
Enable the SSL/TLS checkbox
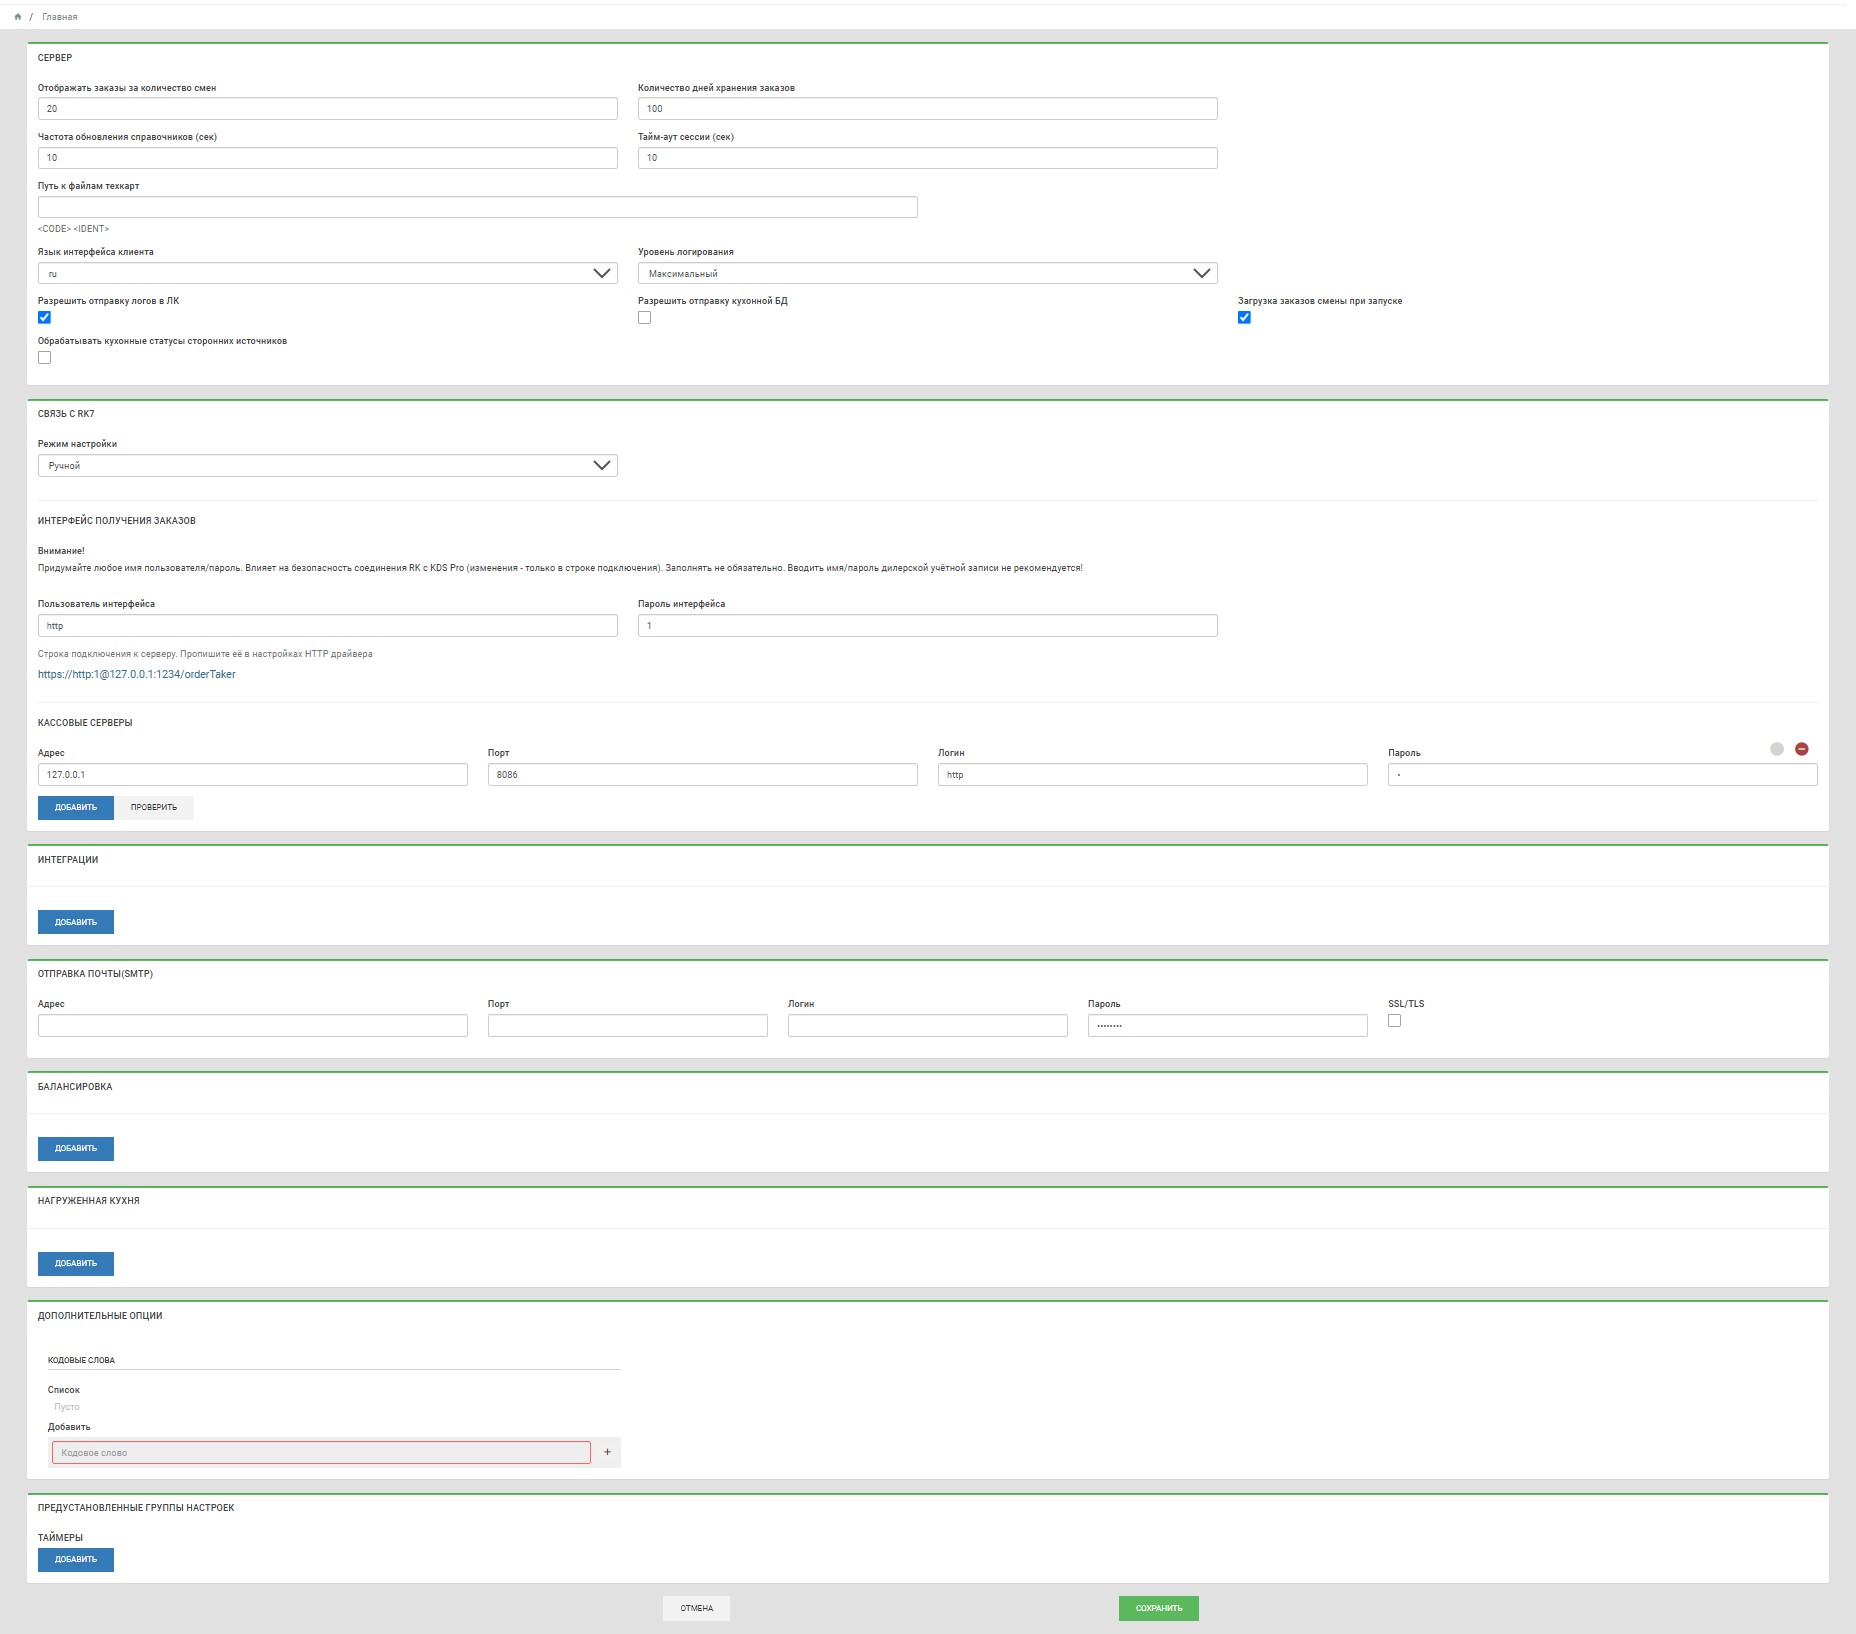coord(1394,1021)
